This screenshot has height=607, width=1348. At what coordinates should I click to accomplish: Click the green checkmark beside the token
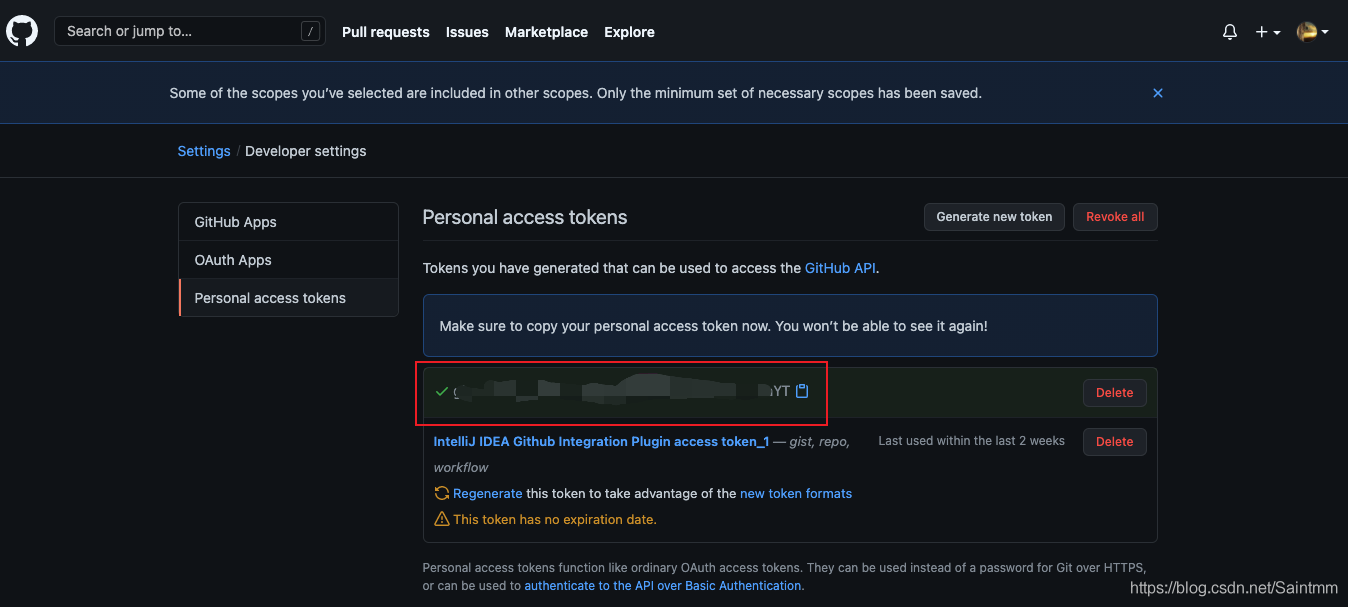441,391
